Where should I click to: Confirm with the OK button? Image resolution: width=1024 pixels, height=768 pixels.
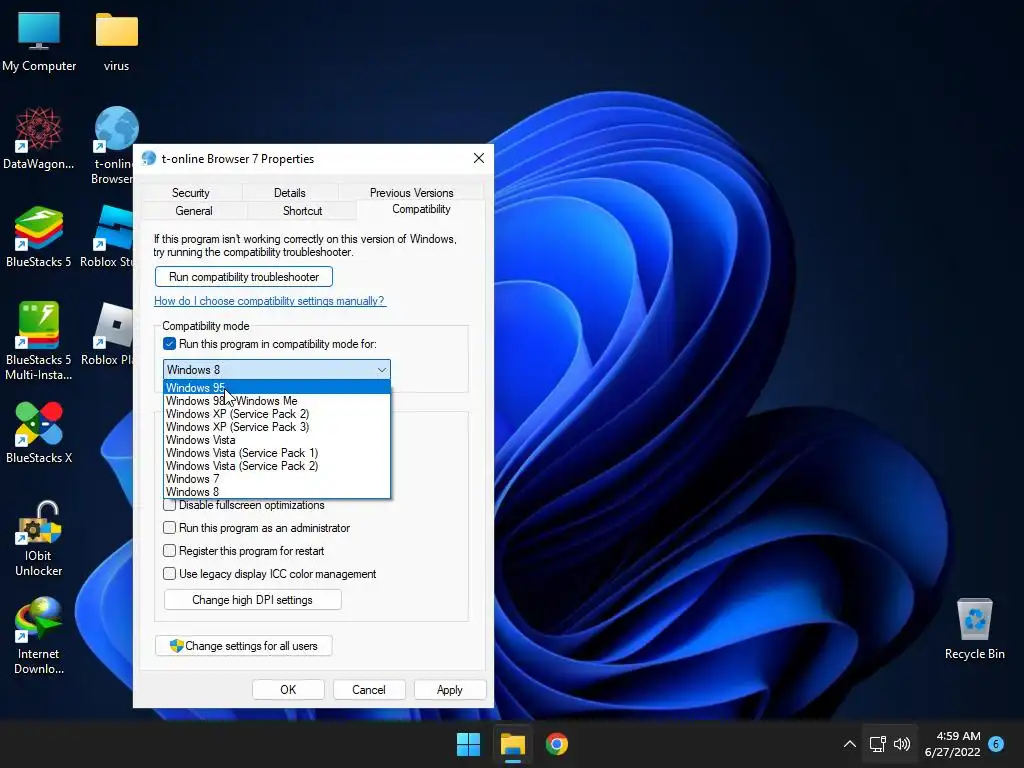click(x=288, y=690)
